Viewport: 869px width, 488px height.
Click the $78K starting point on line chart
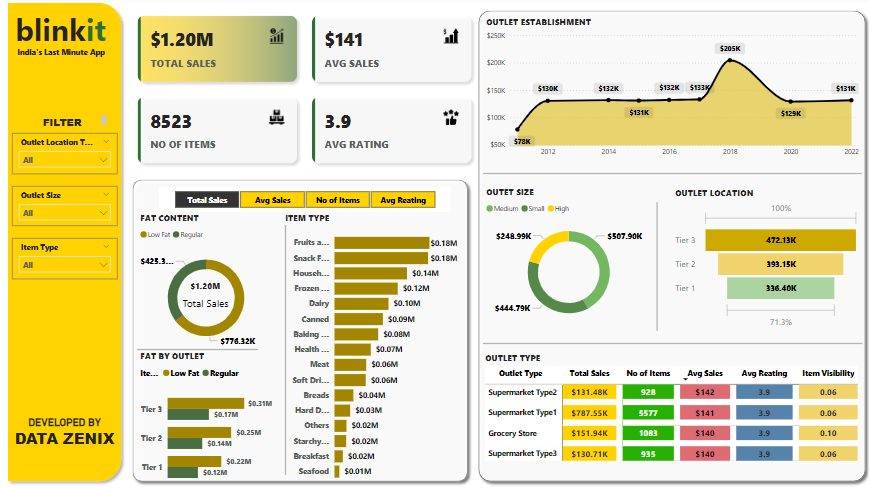point(518,129)
